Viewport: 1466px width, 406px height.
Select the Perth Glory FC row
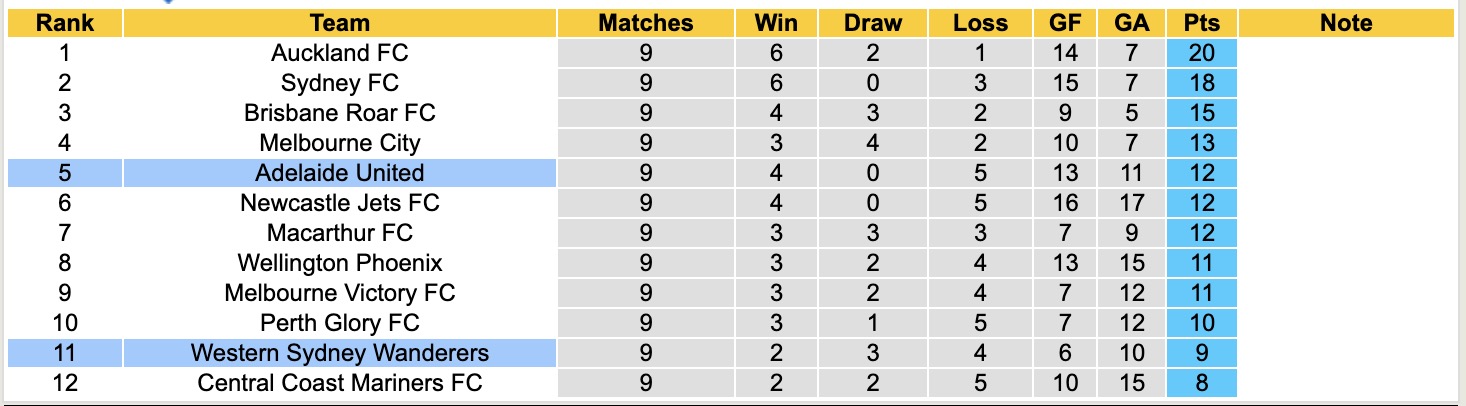(340, 323)
